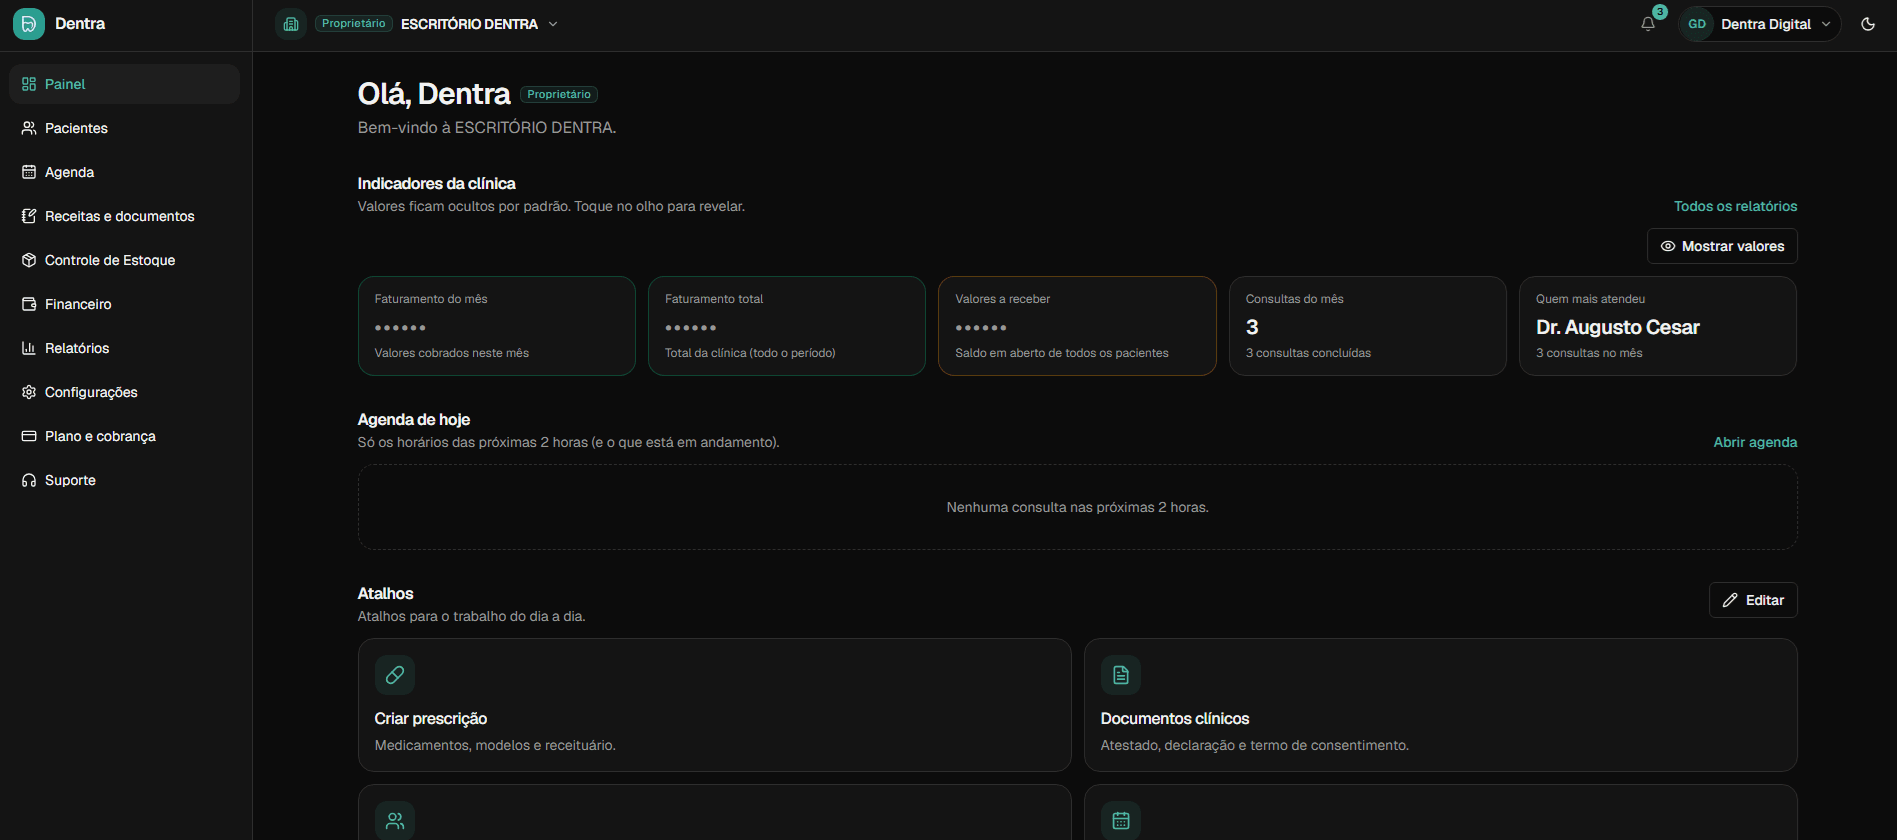The height and width of the screenshot is (840, 1897).
Task: Go to Pacientes in sidebar menu
Action: tap(124, 128)
